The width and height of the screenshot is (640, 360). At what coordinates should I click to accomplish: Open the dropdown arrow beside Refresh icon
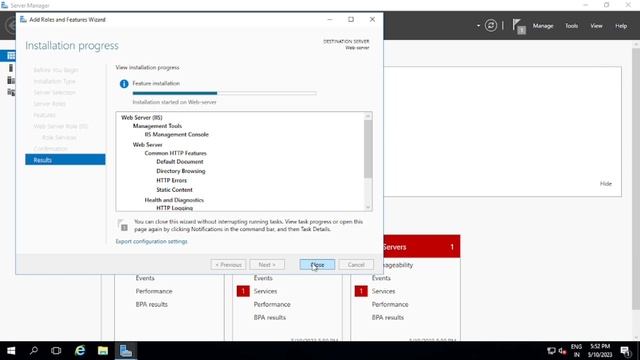478,26
